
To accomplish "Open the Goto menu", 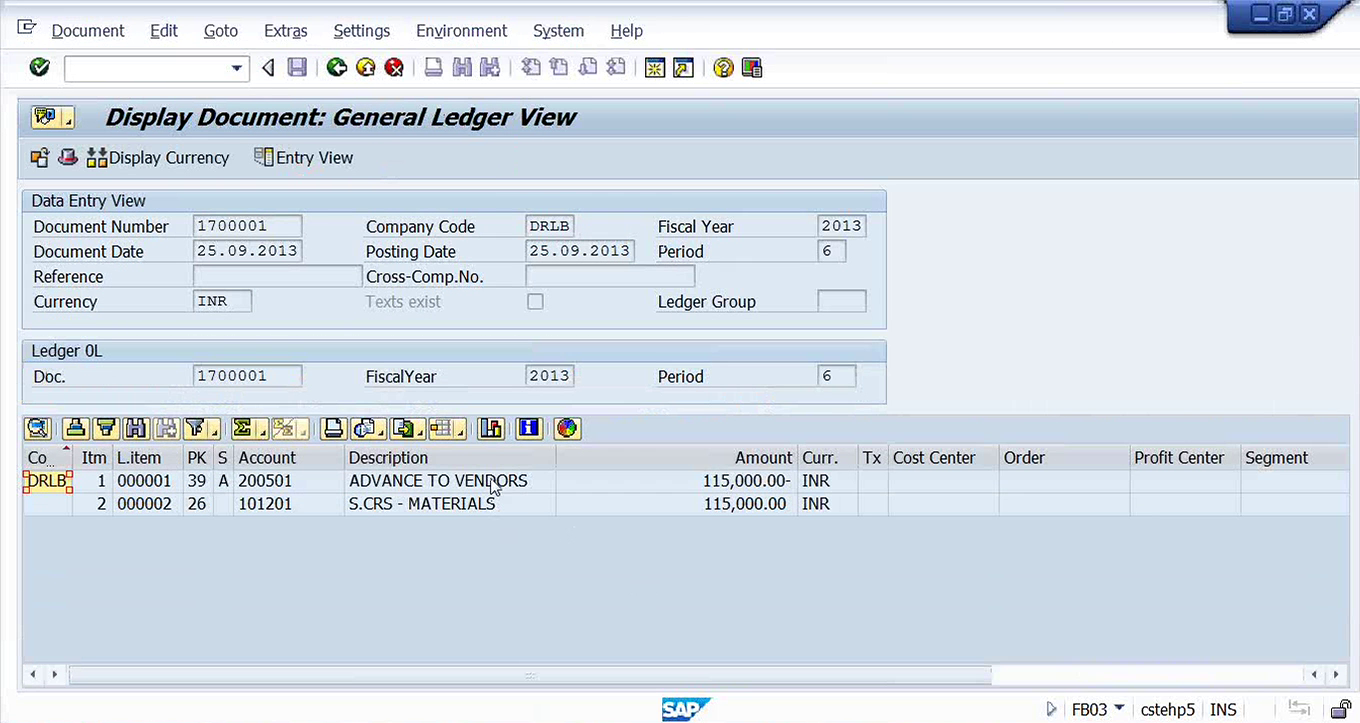I will tap(221, 31).
